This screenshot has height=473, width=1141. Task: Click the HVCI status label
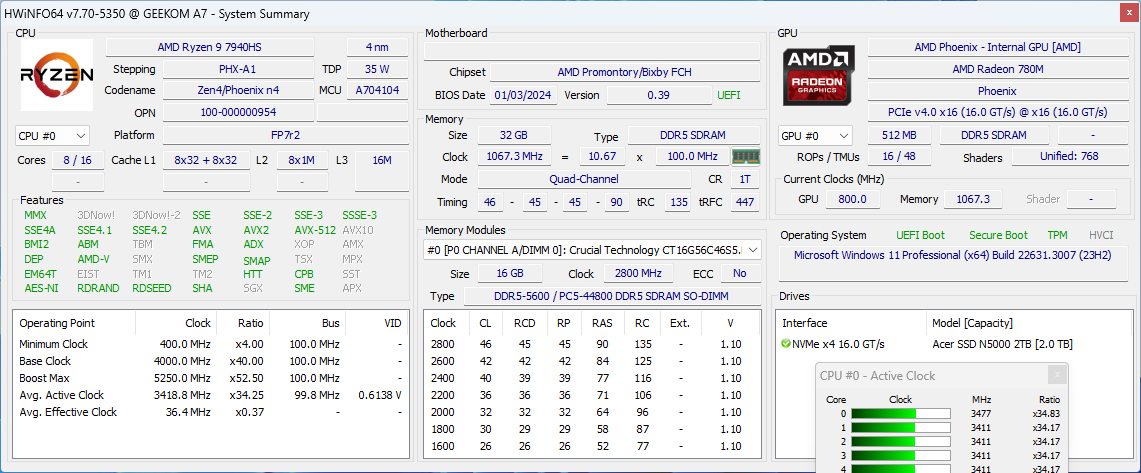coord(1101,235)
